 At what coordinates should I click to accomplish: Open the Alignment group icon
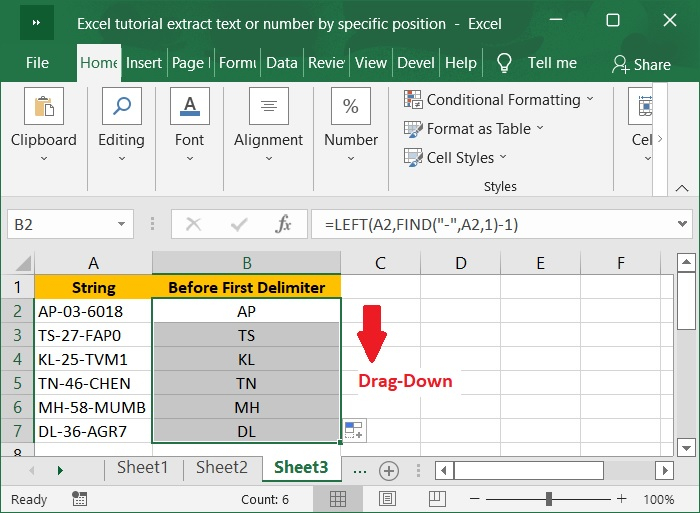coord(268,107)
